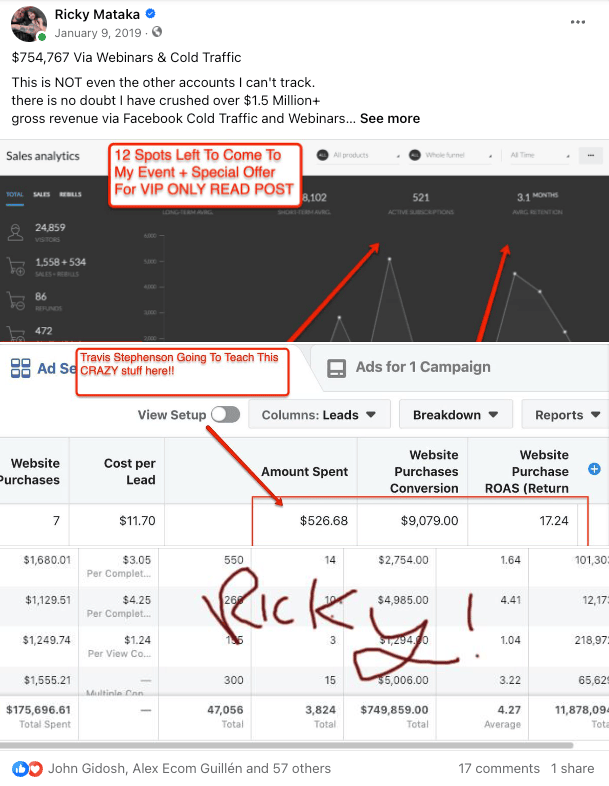Click the analytics three-dot more button

(x=591, y=156)
